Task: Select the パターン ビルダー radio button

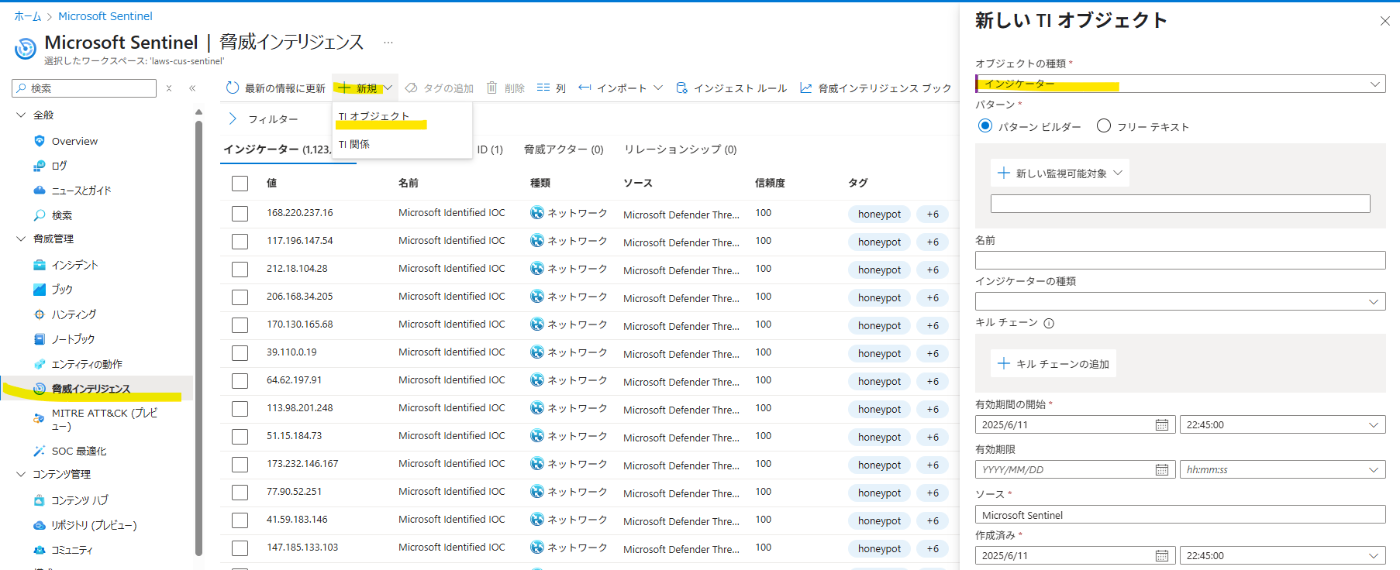Action: pyautogui.click(x=985, y=126)
